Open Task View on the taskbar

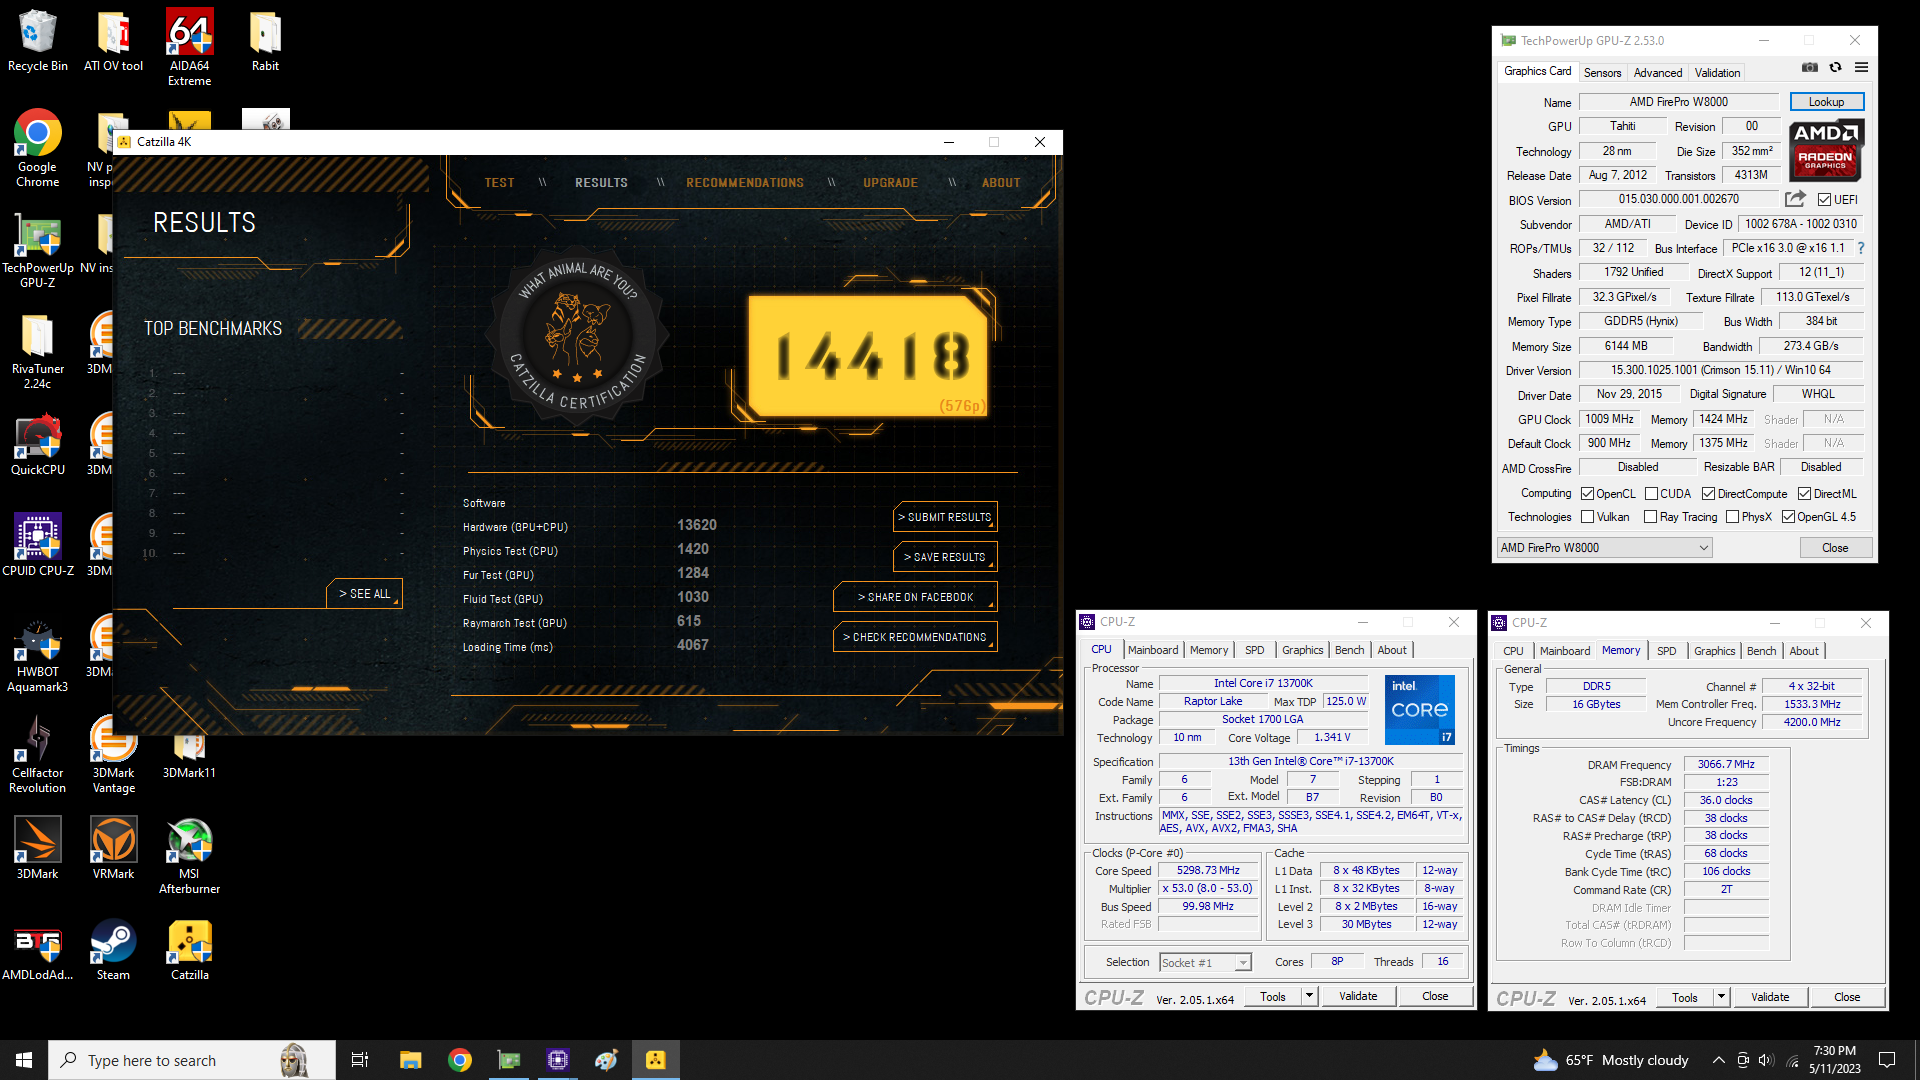(360, 1060)
